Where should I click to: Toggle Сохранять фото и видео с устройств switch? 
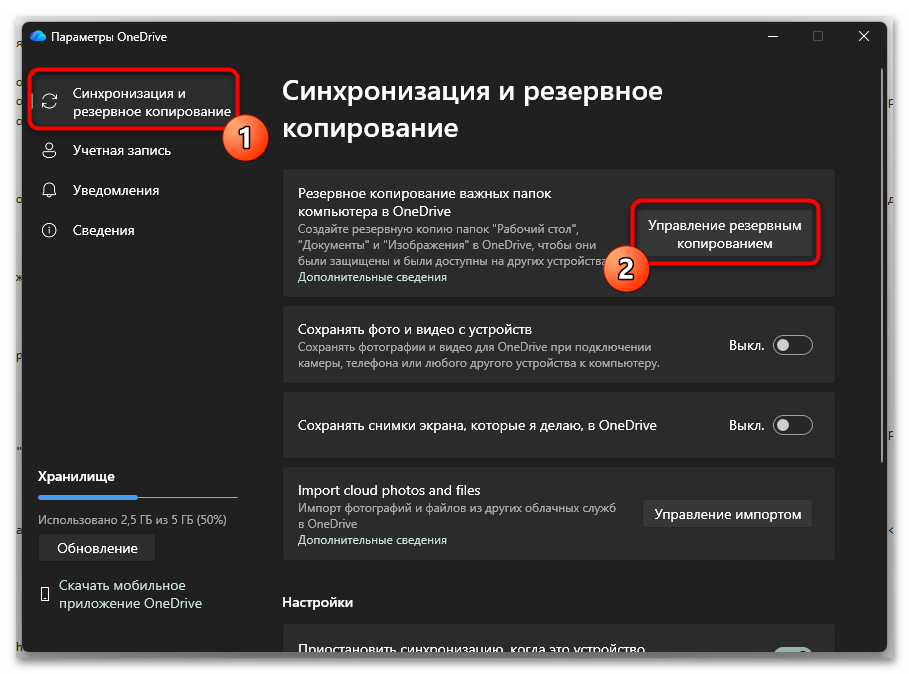(792, 345)
